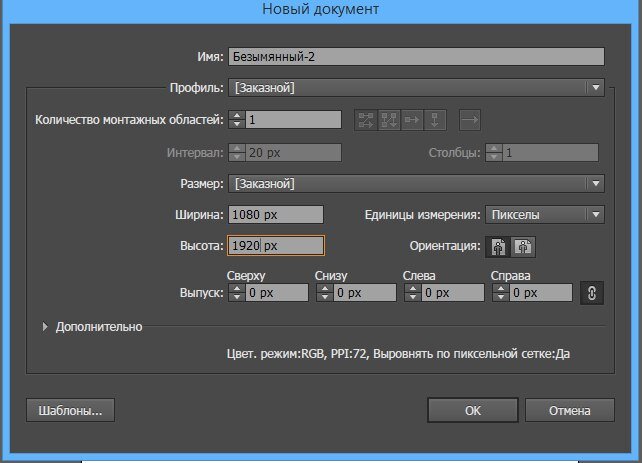Screen dimensions: 642x463
Task: Choose portrait orientation icon
Action: (498, 247)
